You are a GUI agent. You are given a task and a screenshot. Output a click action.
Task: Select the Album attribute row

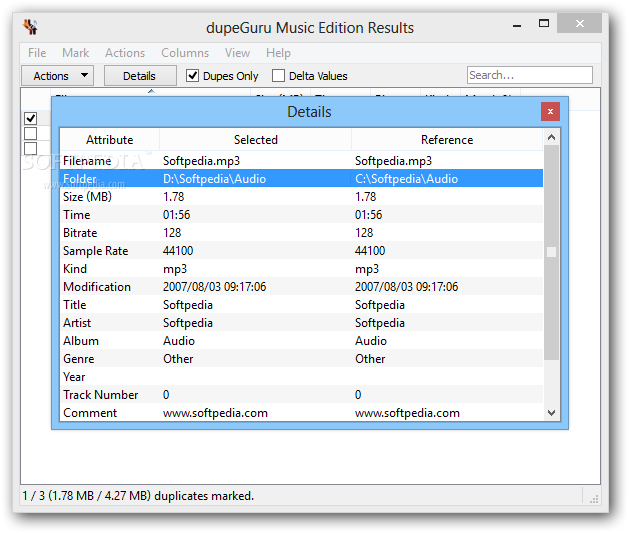click(x=302, y=341)
